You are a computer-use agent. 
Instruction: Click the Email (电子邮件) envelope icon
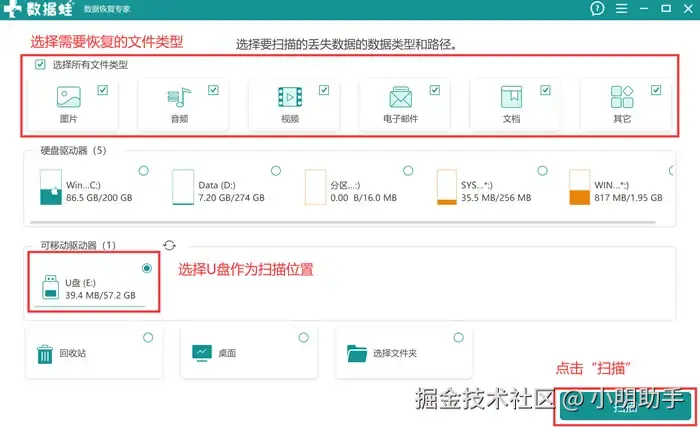tap(400, 97)
